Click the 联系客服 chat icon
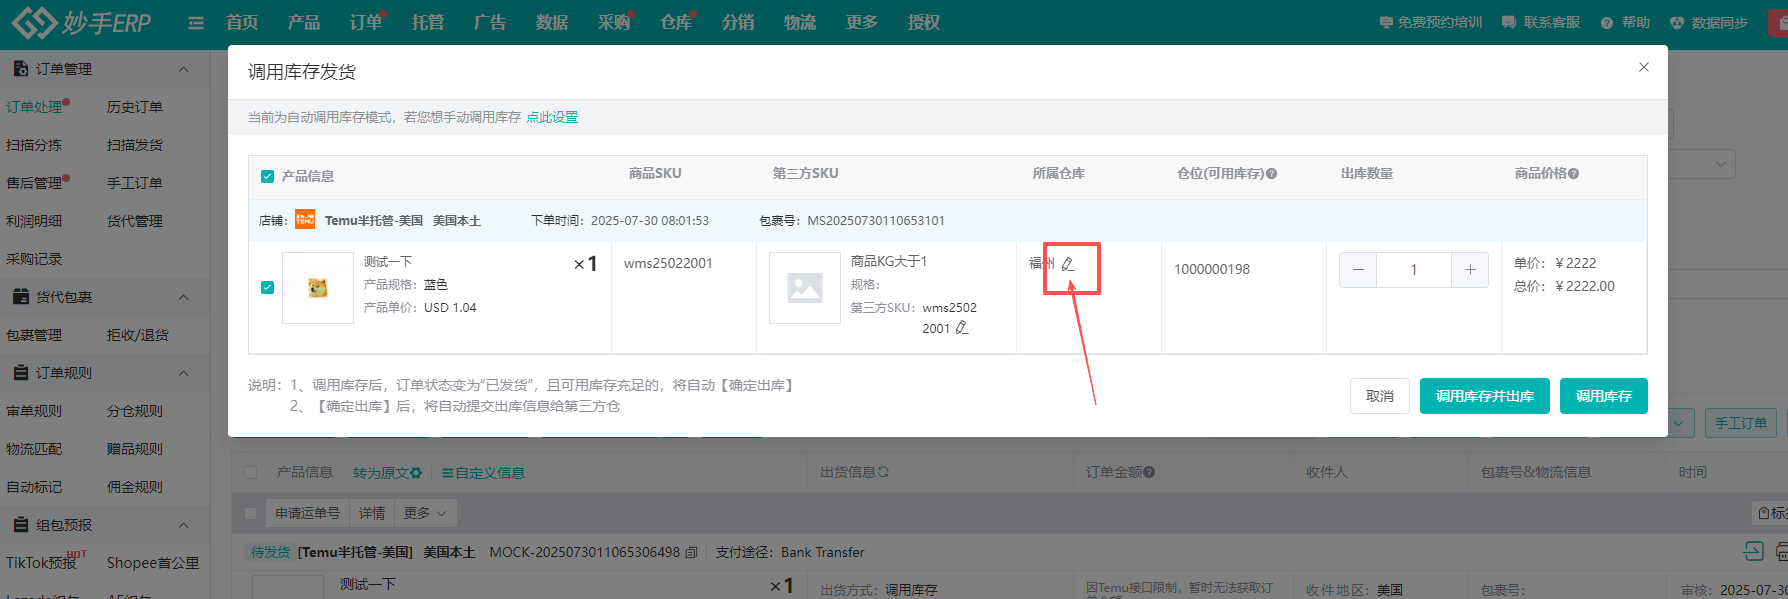Viewport: 1788px width, 599px height. 1509,22
